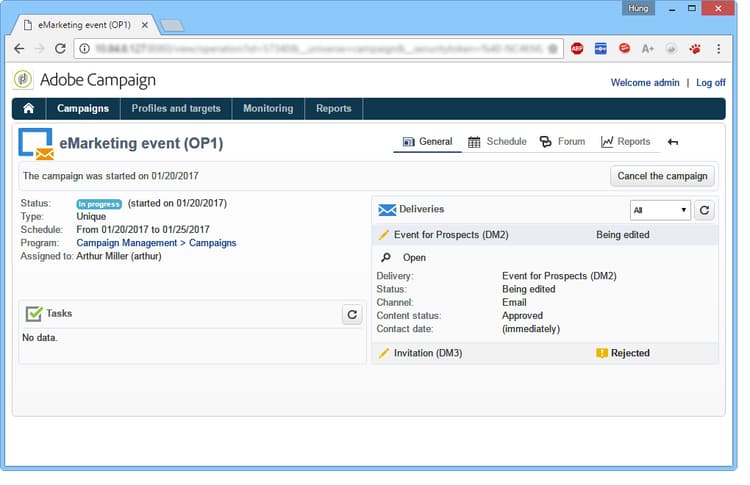750x485 pixels.
Task: Follow the Campaign Management program link
Action: pos(127,243)
